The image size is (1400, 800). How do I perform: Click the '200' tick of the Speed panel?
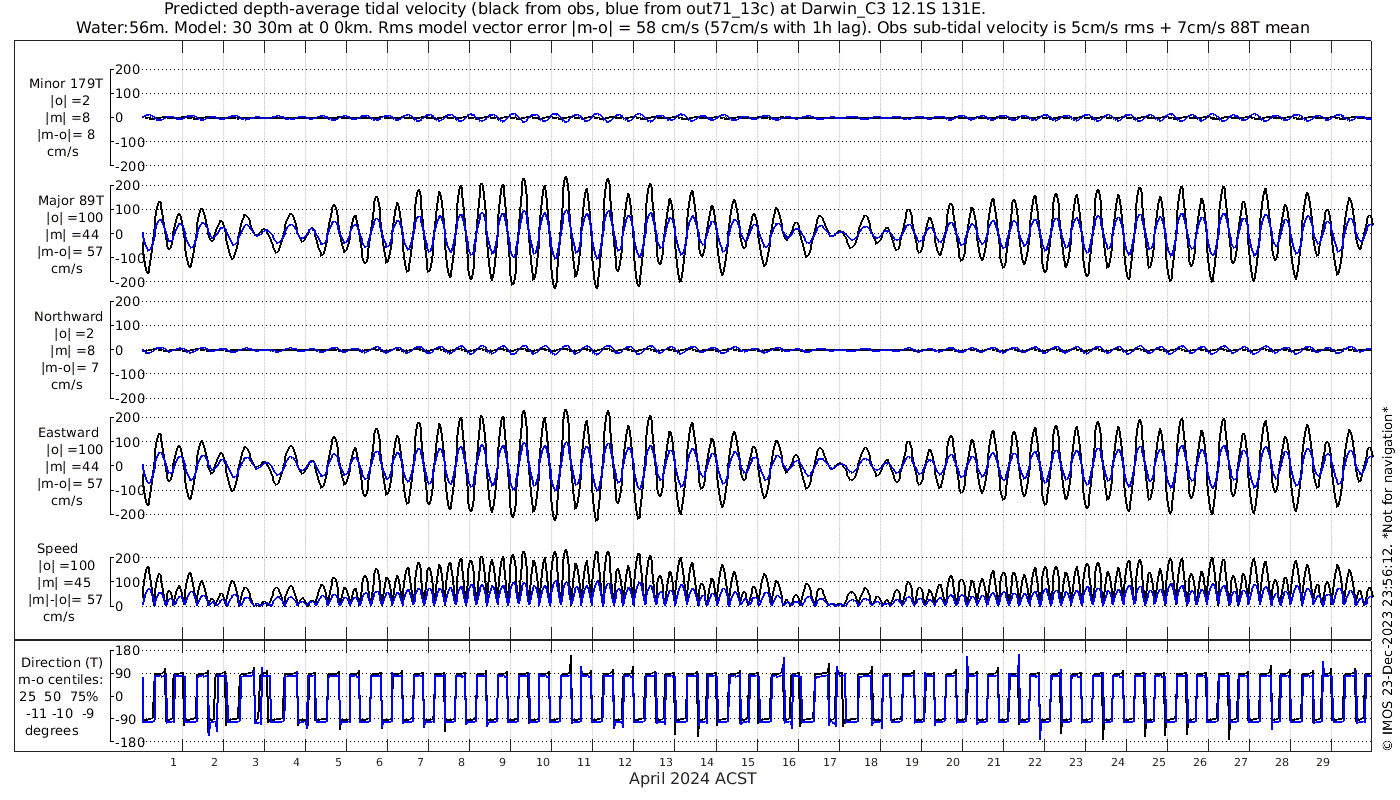(x=126, y=557)
